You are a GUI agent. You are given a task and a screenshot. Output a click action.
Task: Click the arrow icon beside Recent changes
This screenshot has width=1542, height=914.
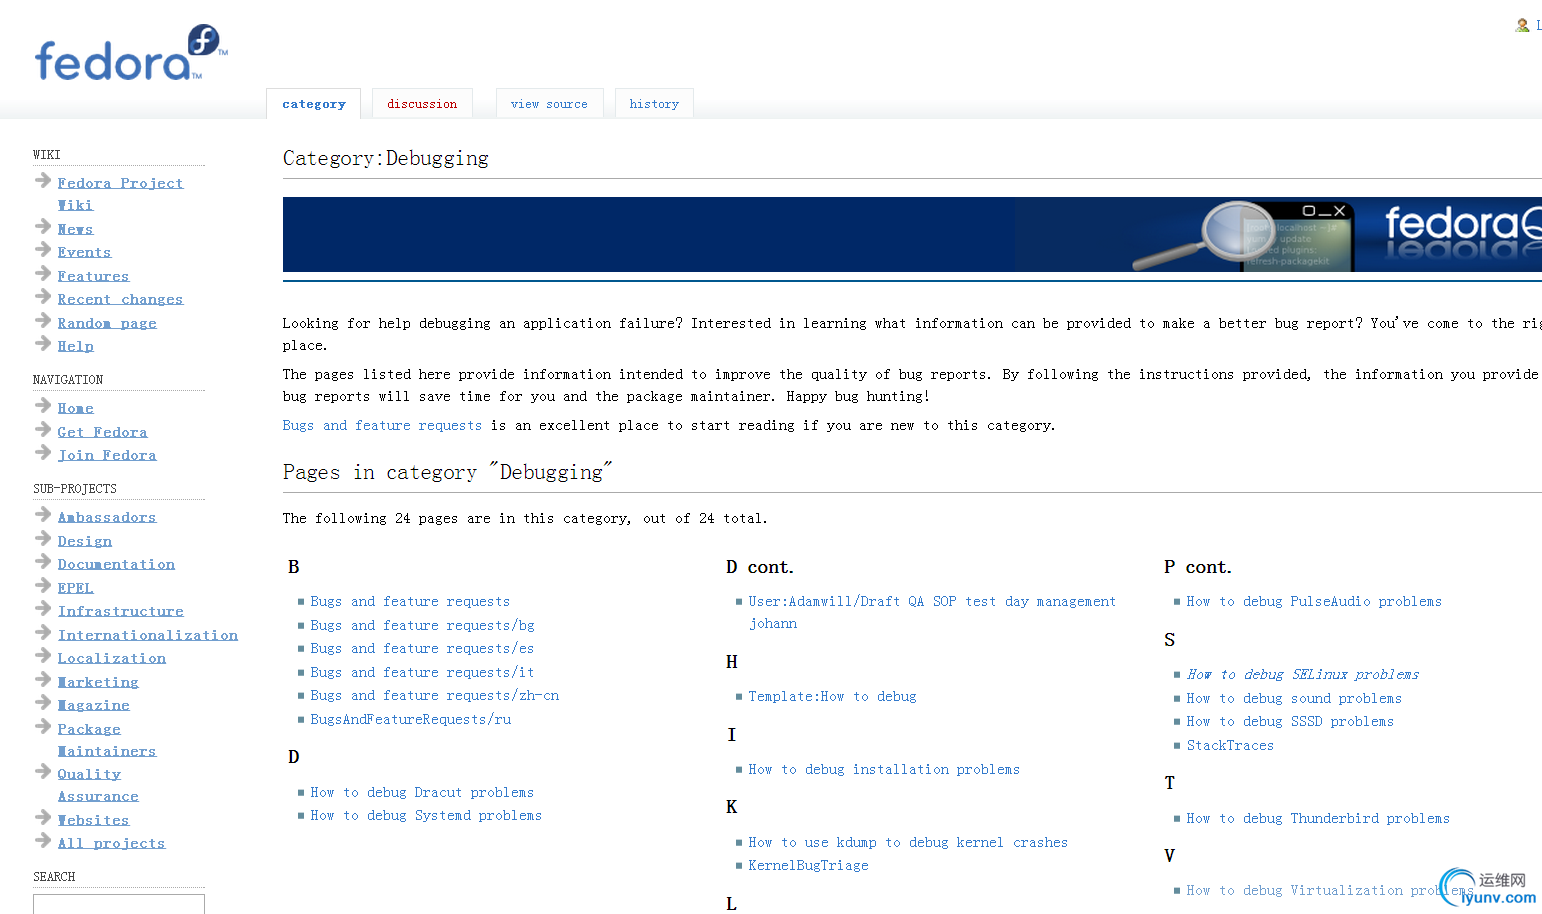click(43, 296)
